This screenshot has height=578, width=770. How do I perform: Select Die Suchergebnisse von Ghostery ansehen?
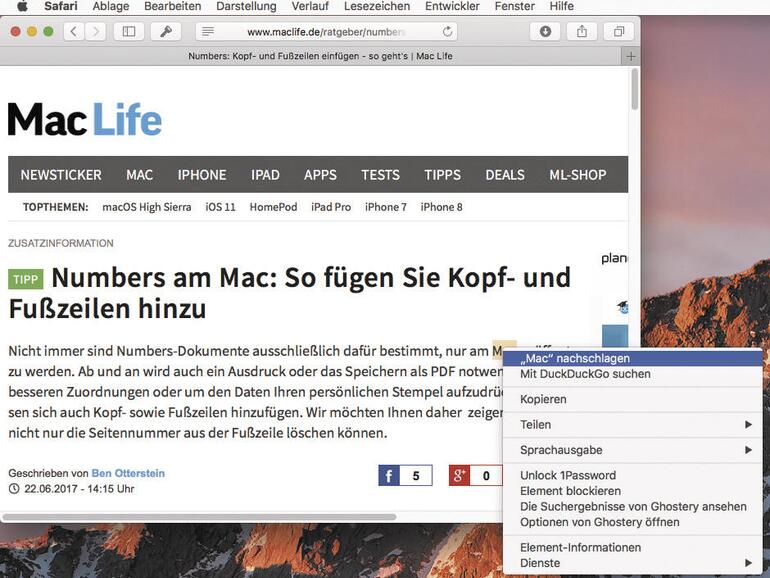(x=632, y=507)
